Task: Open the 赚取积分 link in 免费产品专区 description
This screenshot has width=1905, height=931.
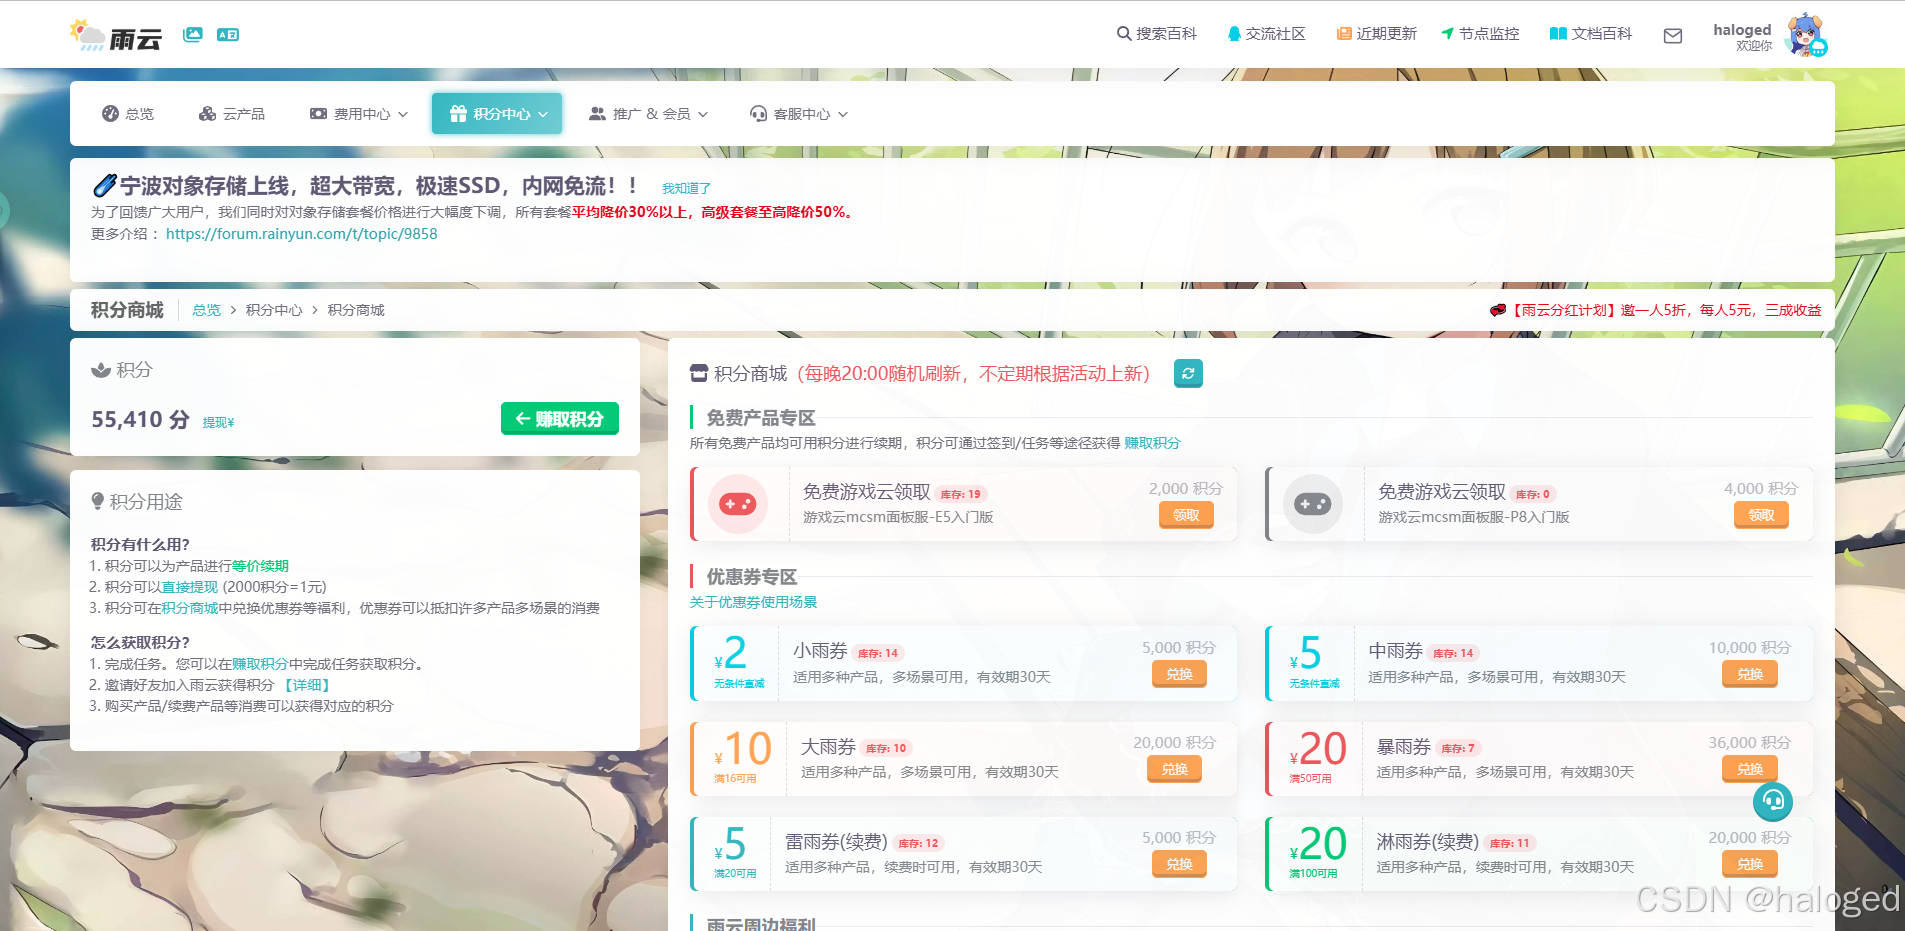Action: (x=1152, y=443)
